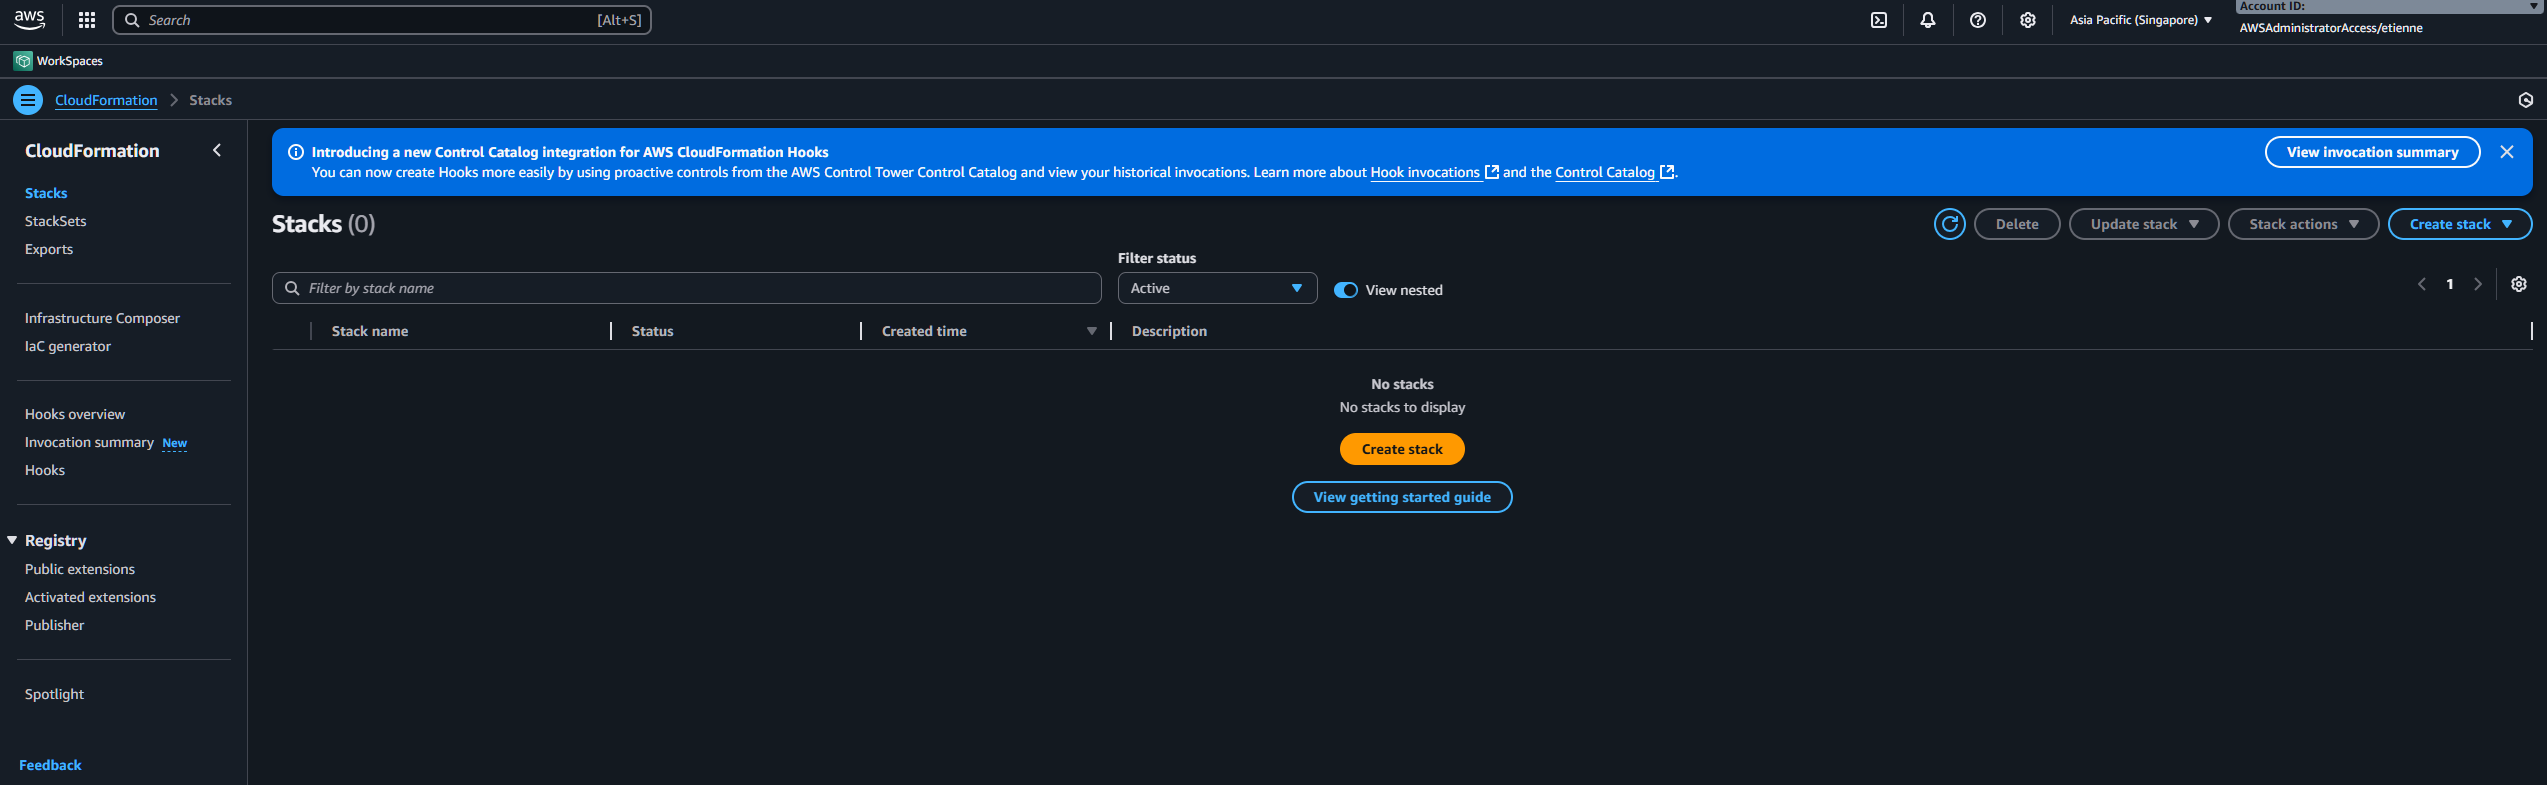
Task: Open Infrastructure Composer from sidebar
Action: coord(102,318)
